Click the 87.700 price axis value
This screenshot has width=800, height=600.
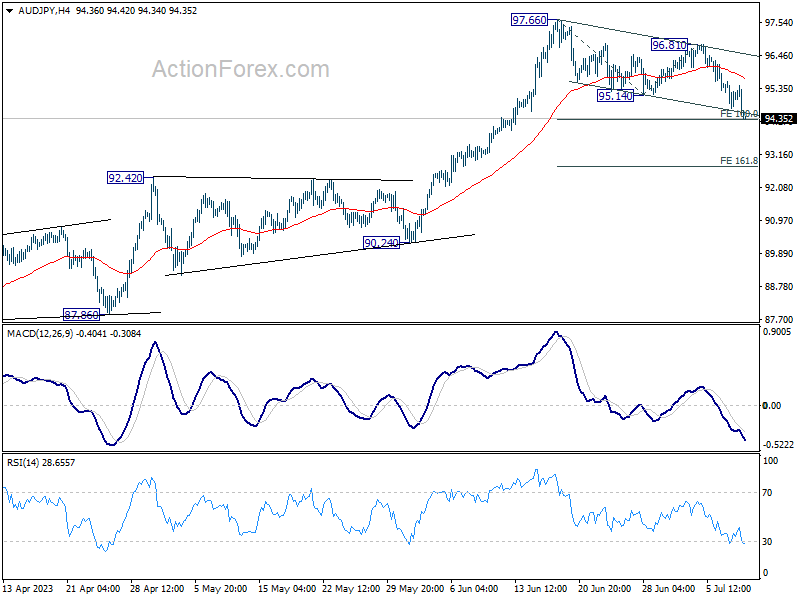pos(779,319)
